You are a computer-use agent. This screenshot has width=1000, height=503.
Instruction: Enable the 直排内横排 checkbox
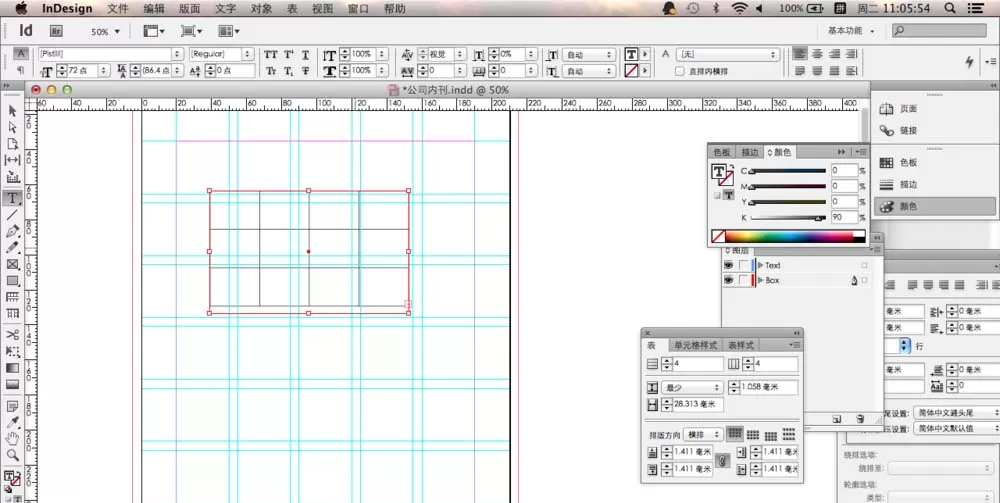[x=679, y=71]
